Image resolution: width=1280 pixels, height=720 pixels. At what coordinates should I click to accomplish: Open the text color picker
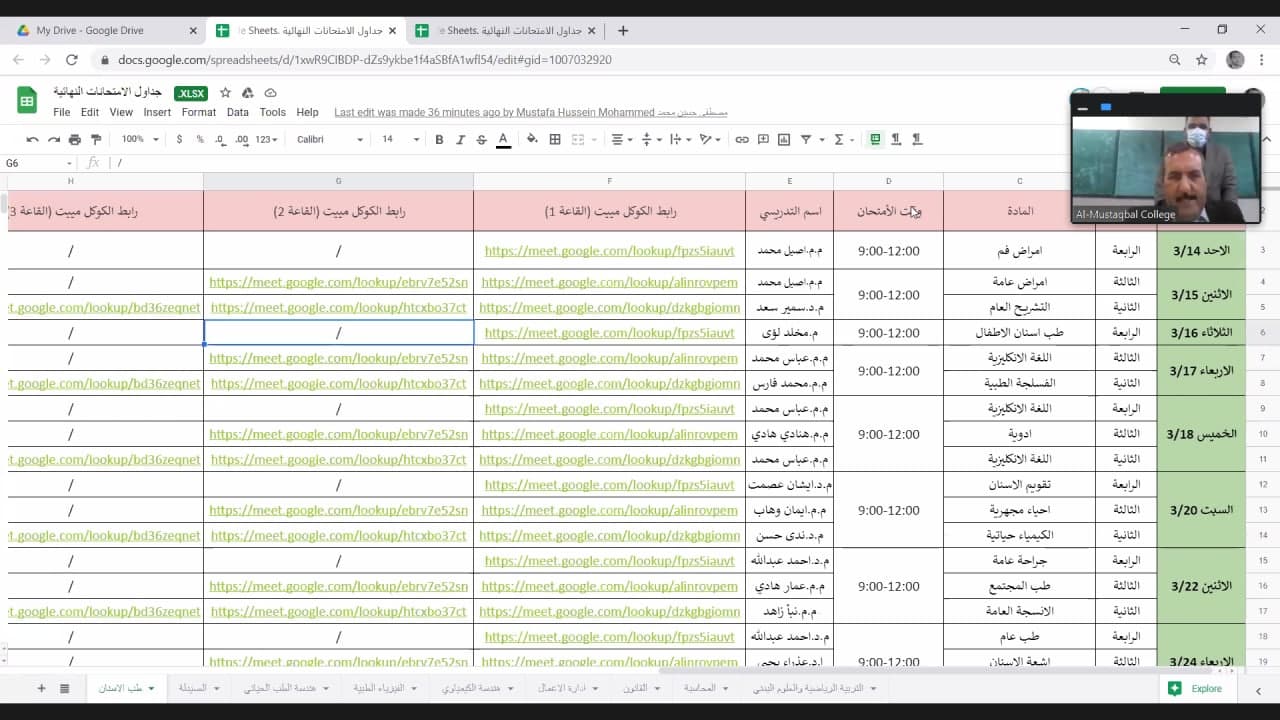pos(503,139)
